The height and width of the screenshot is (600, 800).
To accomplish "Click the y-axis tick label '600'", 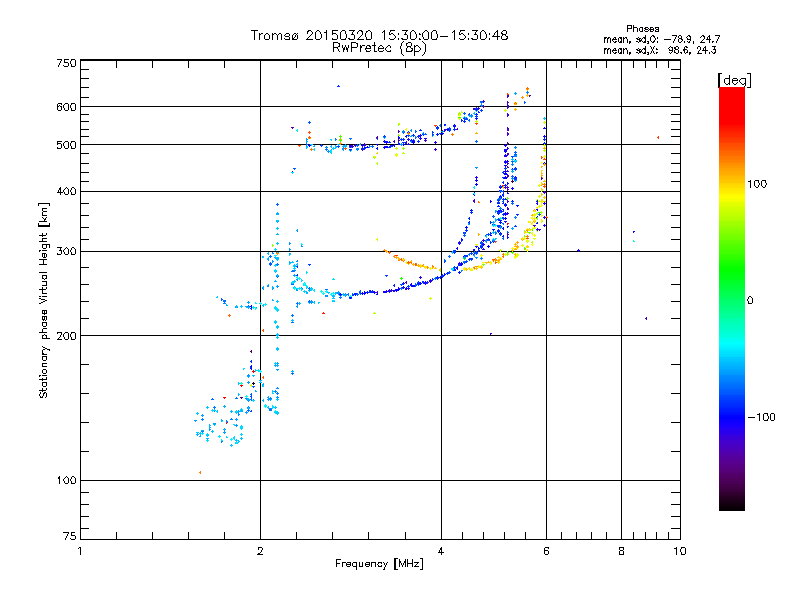I will [67, 107].
